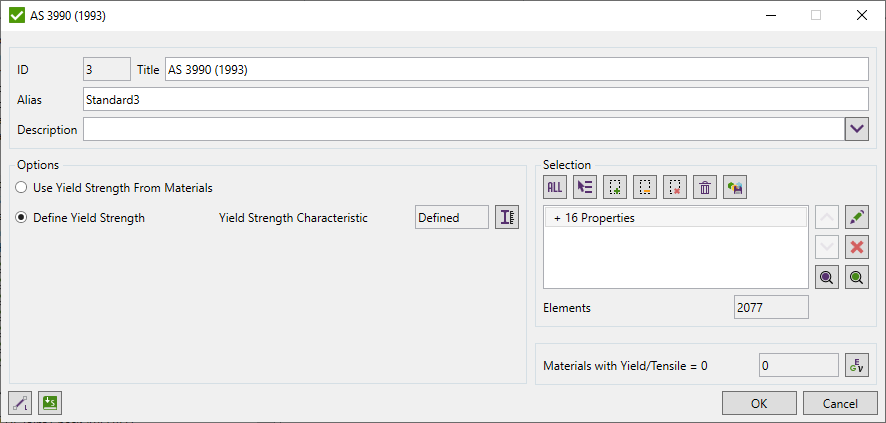Click the green download standard icon
The width and height of the screenshot is (886, 423).
click(x=51, y=403)
